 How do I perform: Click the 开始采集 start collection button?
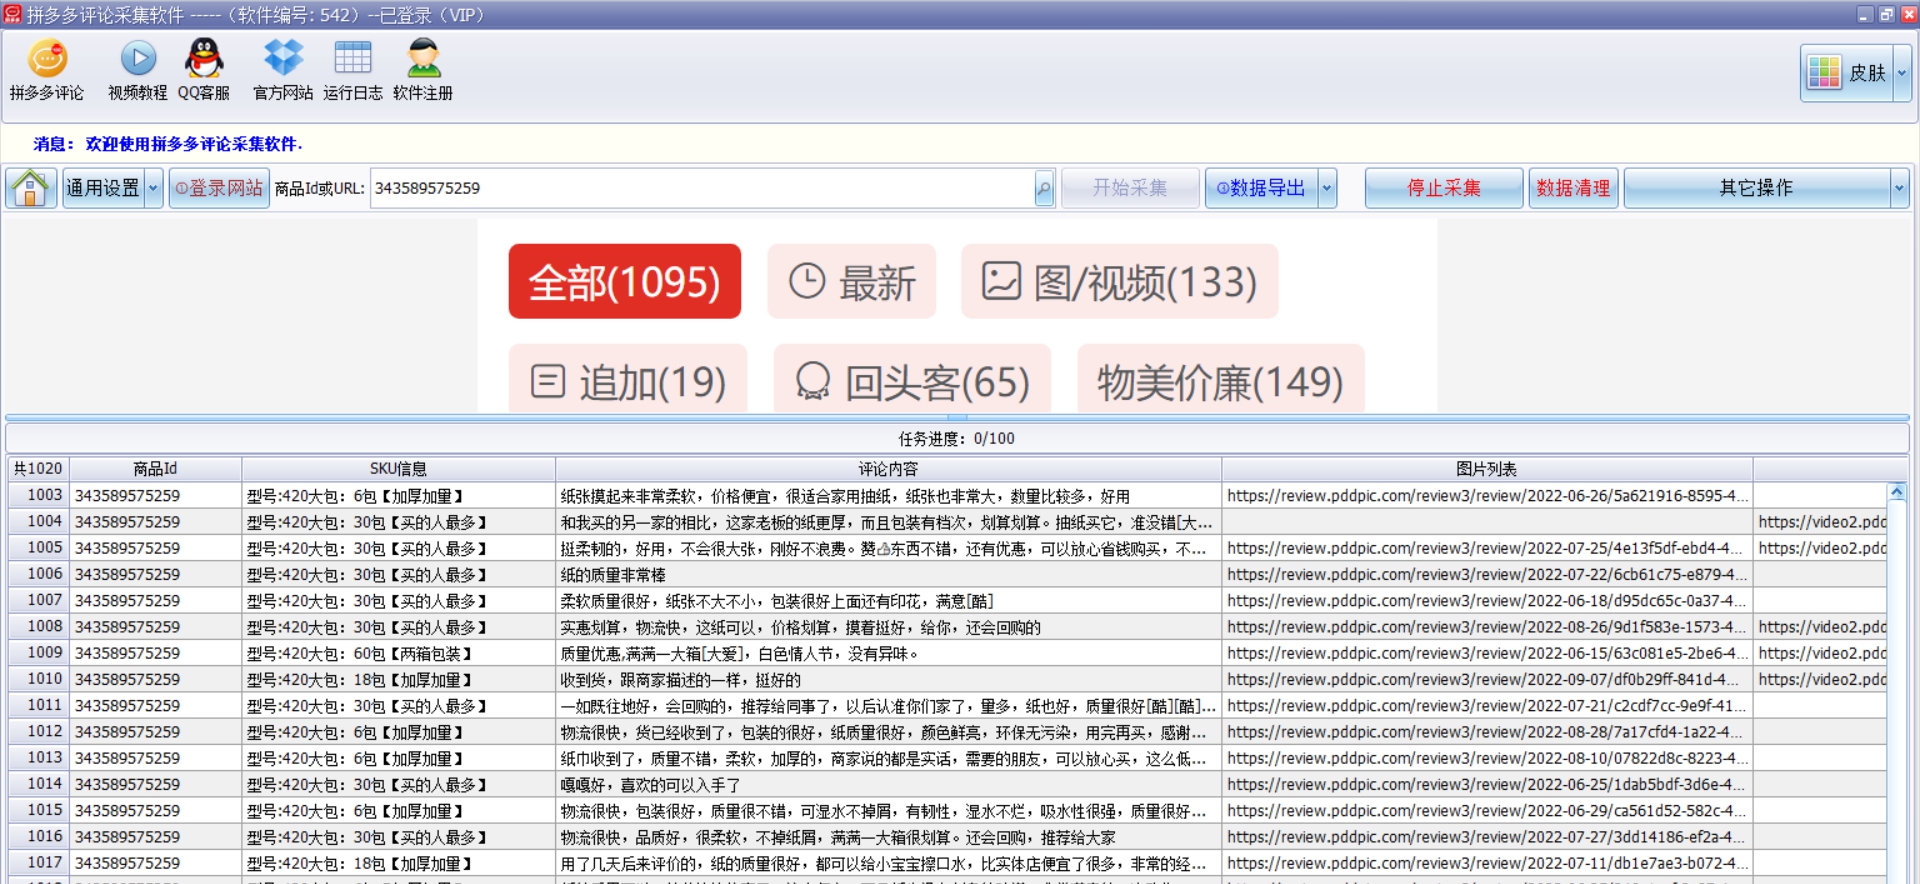click(x=1130, y=188)
